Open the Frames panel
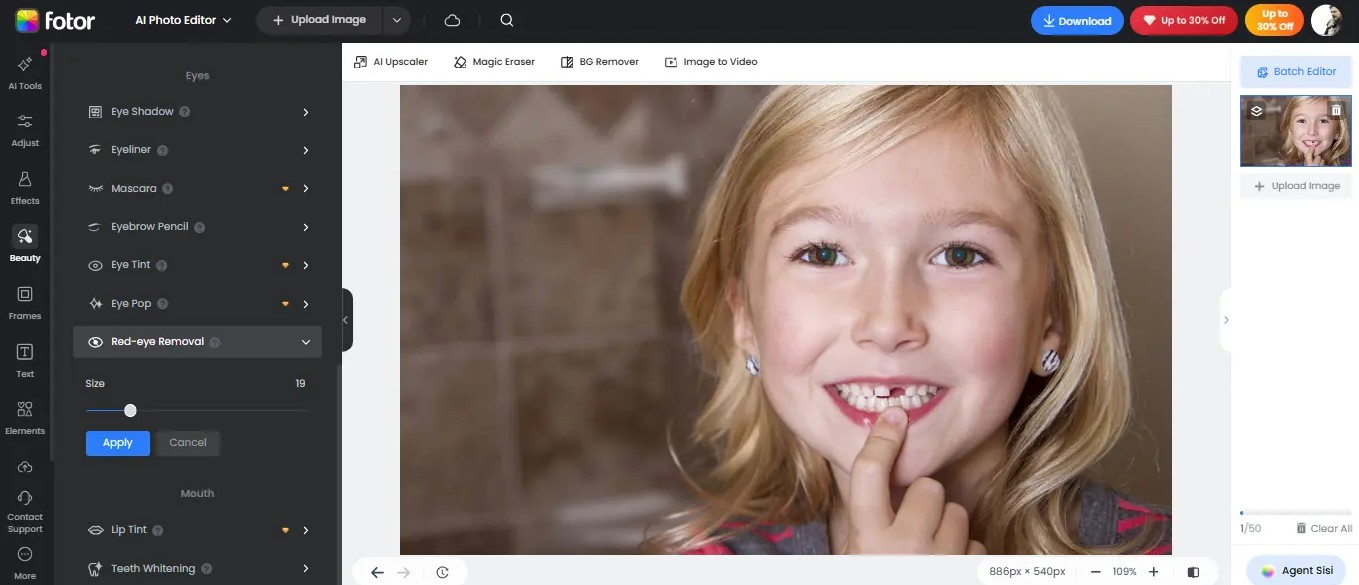 pyautogui.click(x=25, y=303)
